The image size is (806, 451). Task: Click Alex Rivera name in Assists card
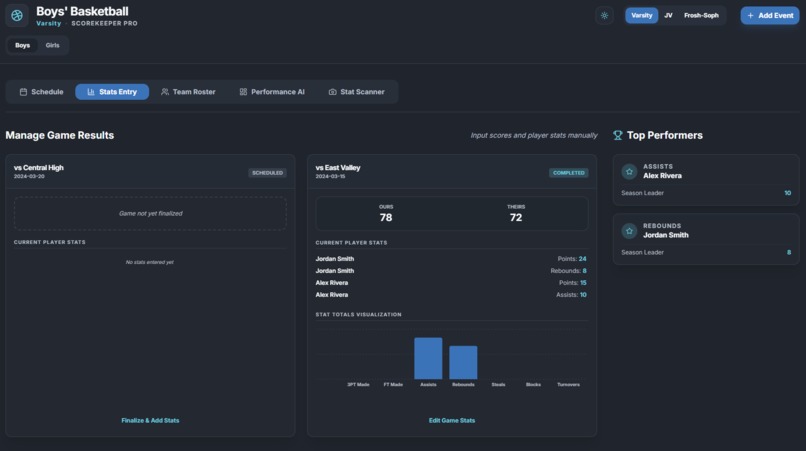coord(662,176)
